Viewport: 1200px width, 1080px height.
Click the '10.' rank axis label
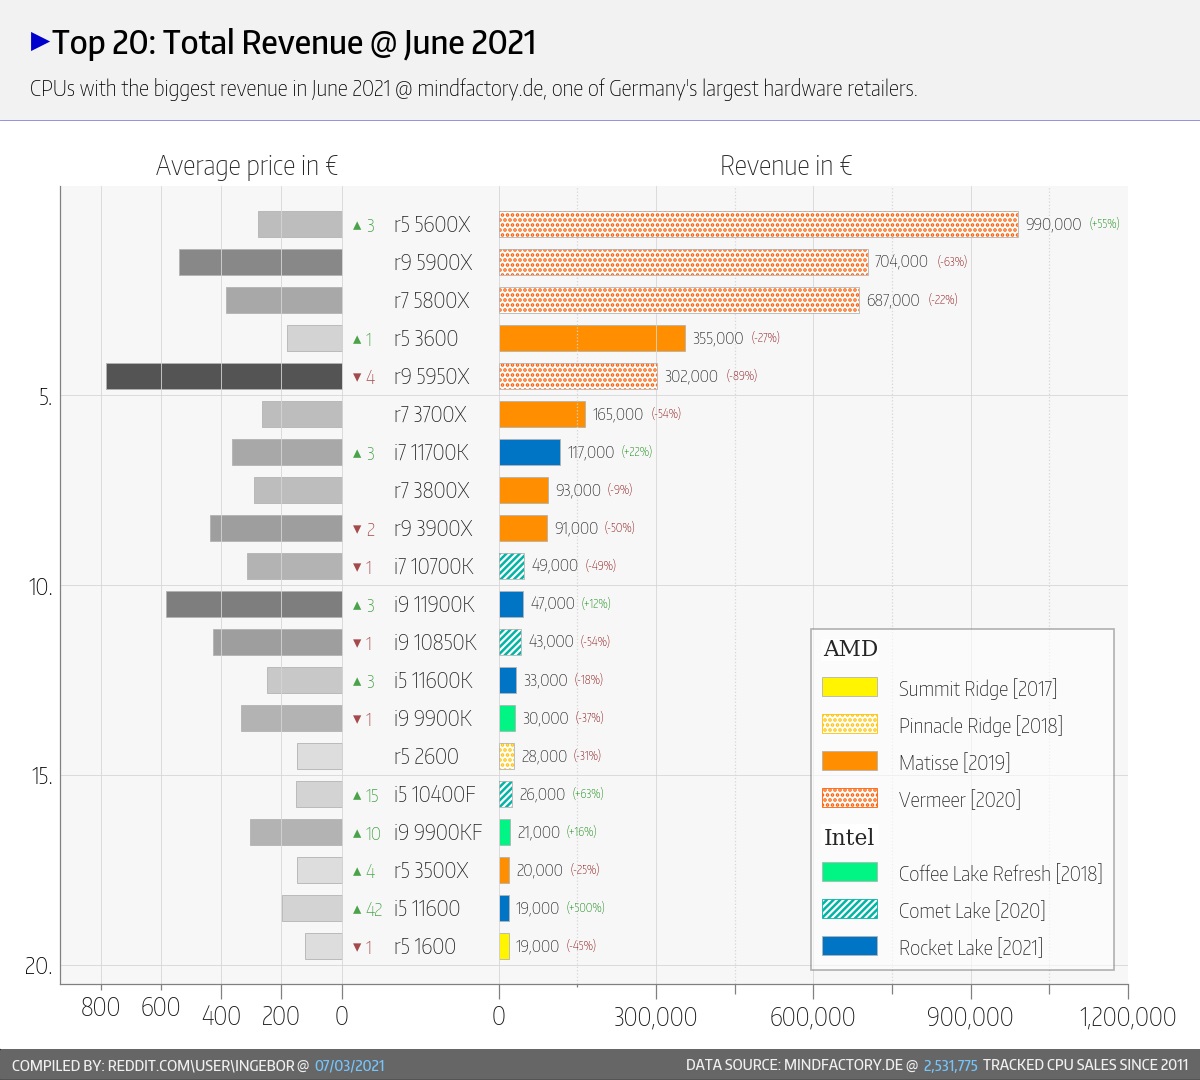pos(40,587)
